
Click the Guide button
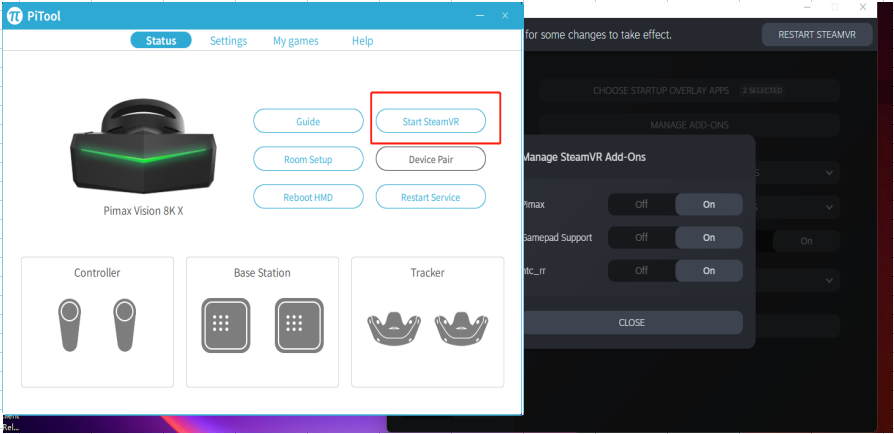pos(308,121)
